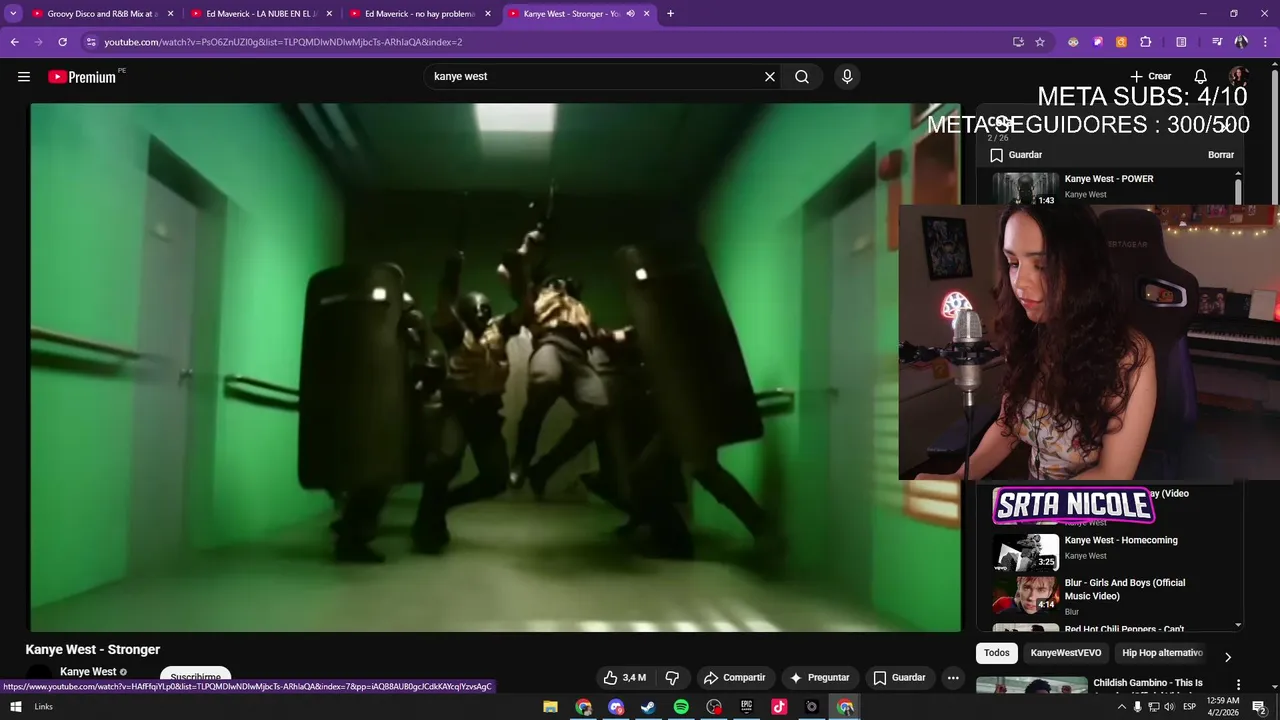The width and height of the screenshot is (1280, 720).
Task: Share the video with Compartir
Action: click(734, 678)
